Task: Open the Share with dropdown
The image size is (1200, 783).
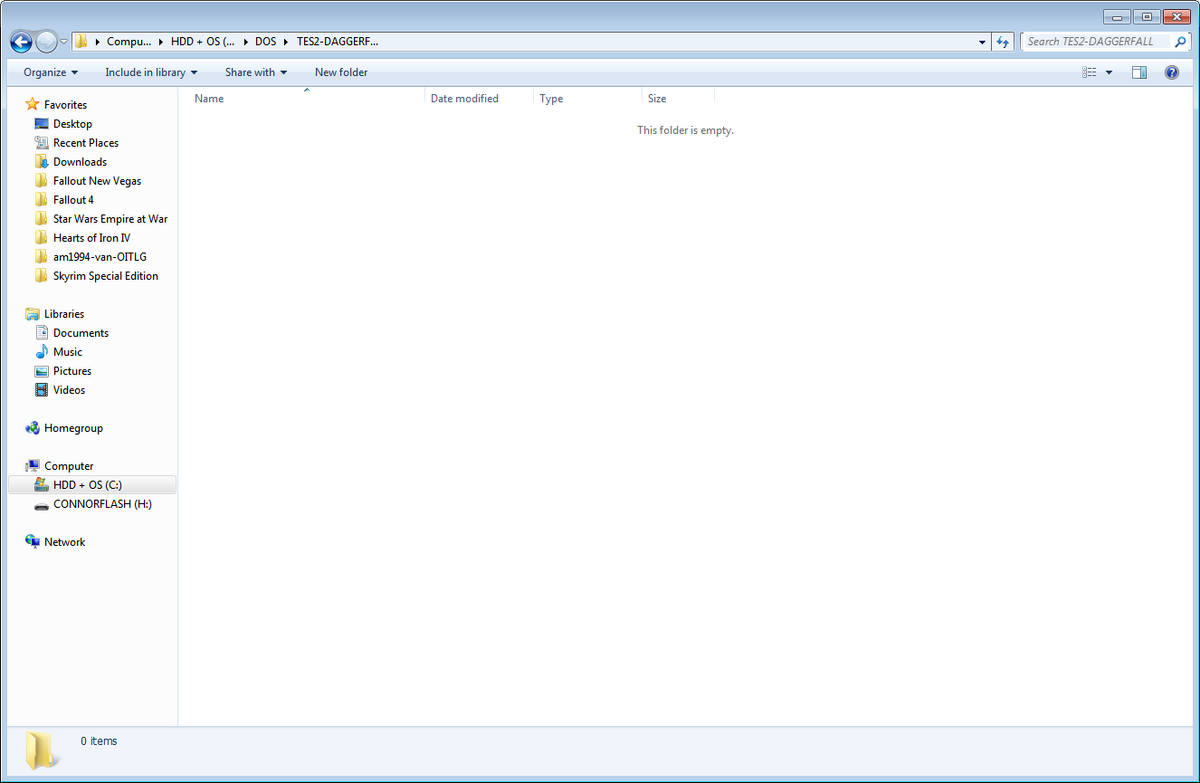Action: point(255,72)
